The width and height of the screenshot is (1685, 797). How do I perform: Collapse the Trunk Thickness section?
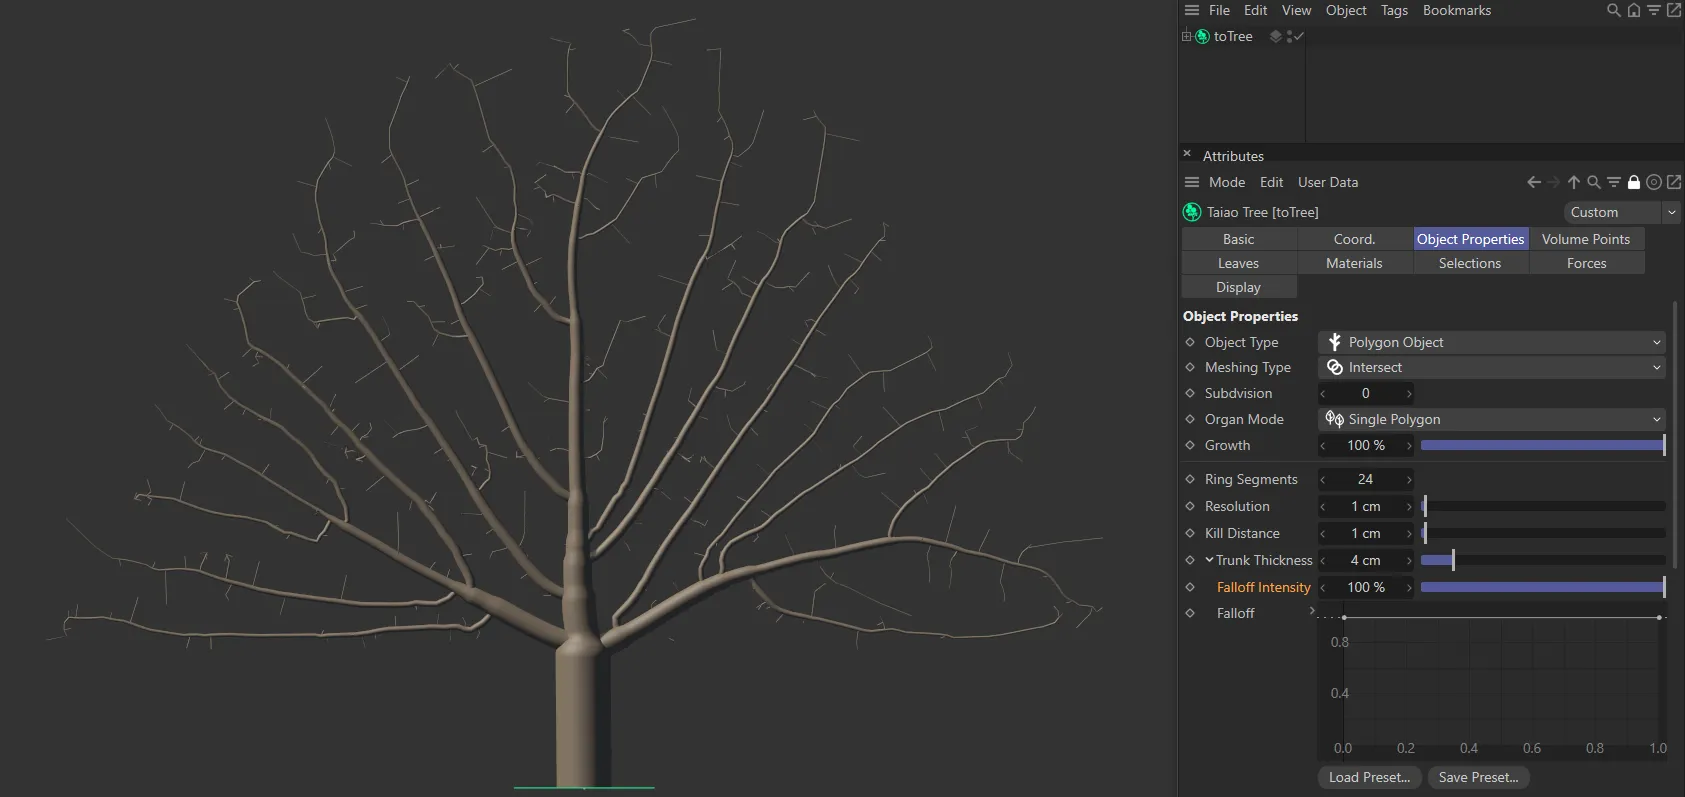tap(1209, 560)
